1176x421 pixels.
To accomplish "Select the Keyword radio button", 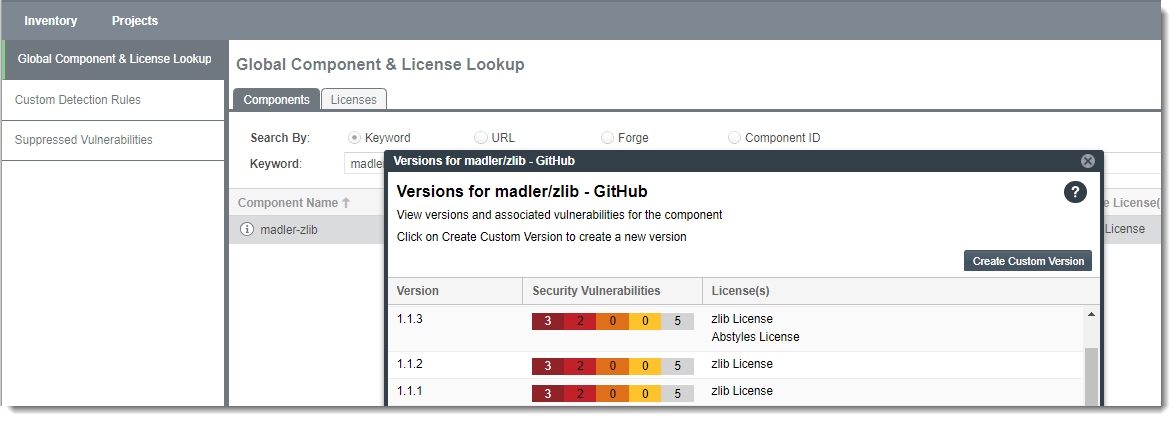I will 354,138.
